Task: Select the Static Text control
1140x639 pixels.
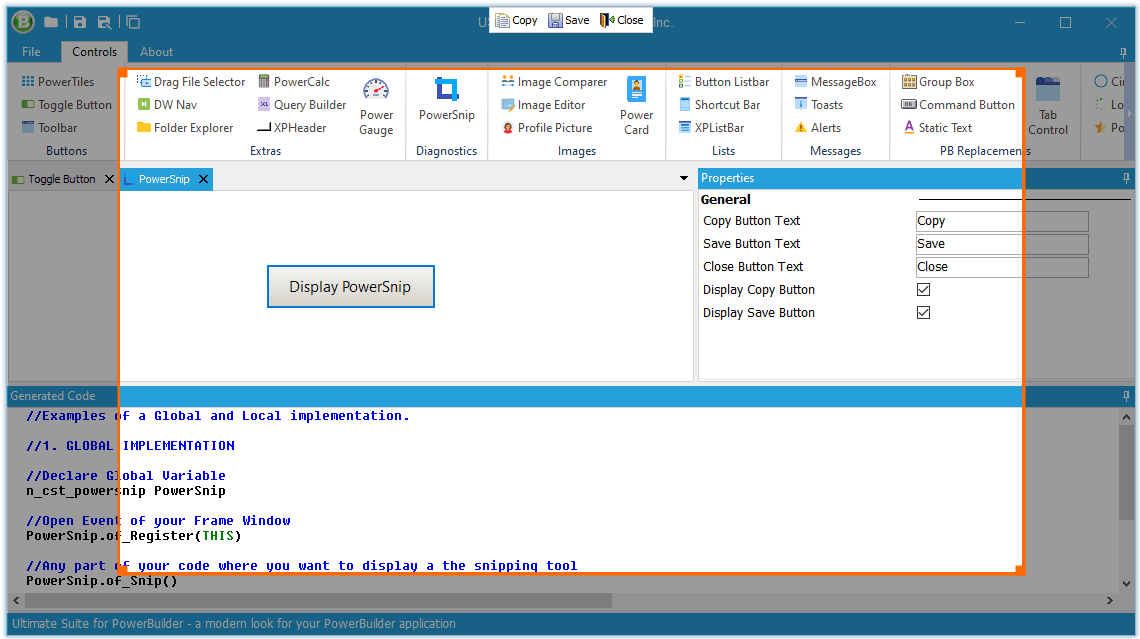Action: [x=937, y=128]
